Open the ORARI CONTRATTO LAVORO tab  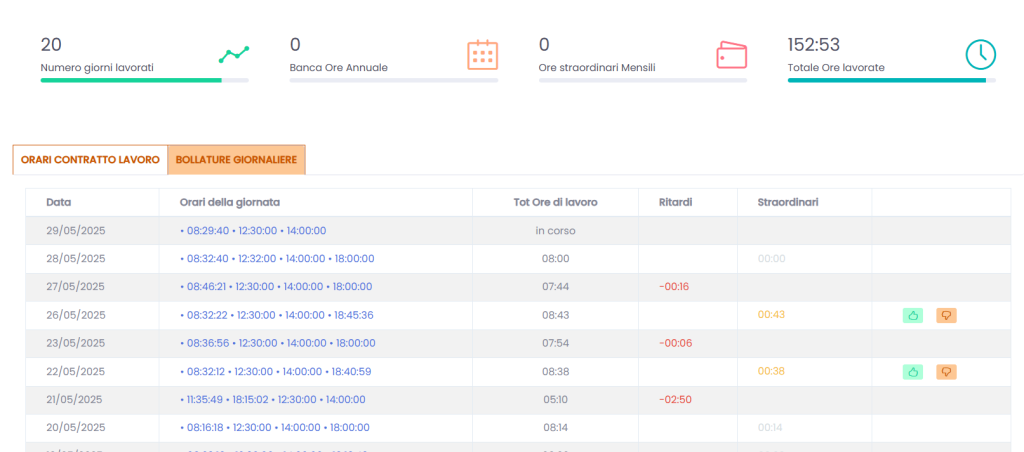[90, 160]
